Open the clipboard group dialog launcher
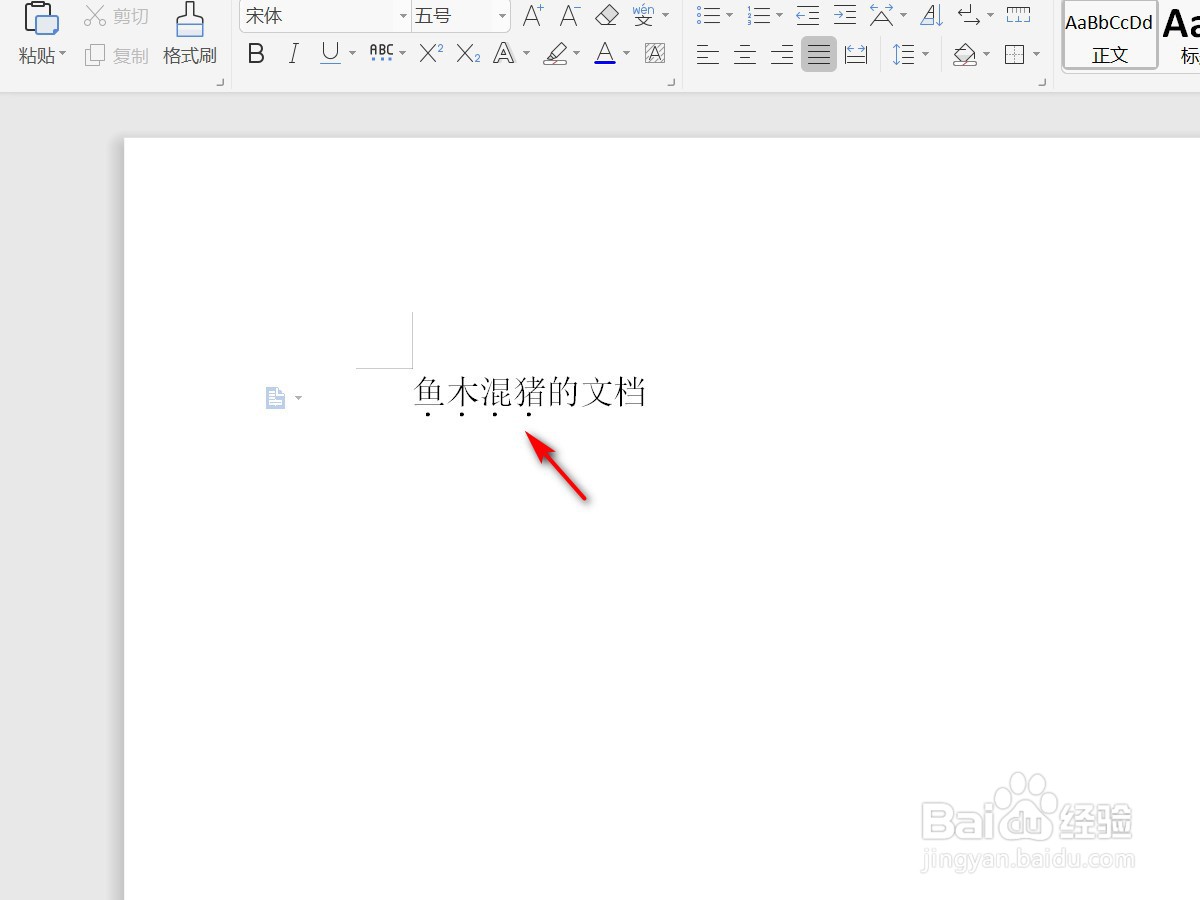The height and width of the screenshot is (900, 1200). click(220, 84)
